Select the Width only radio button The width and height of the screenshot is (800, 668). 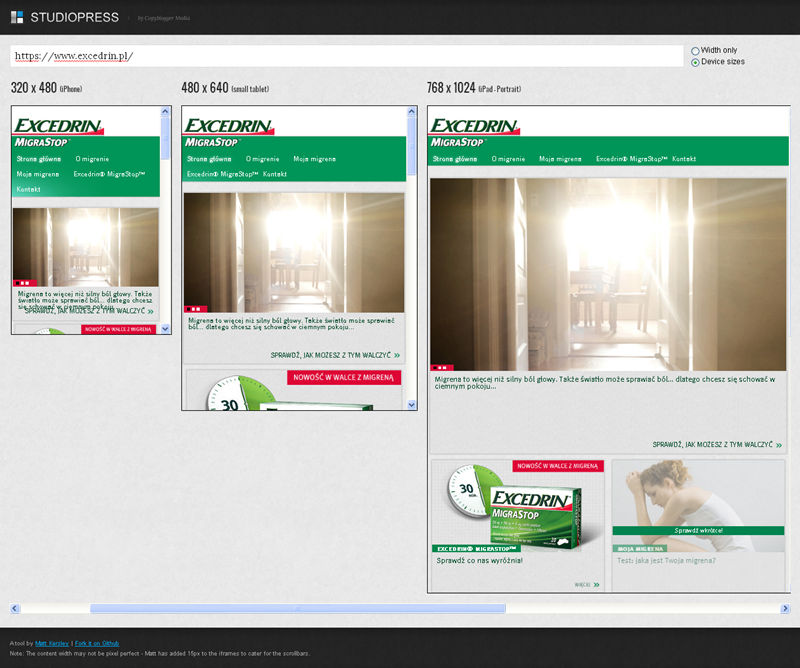click(695, 51)
